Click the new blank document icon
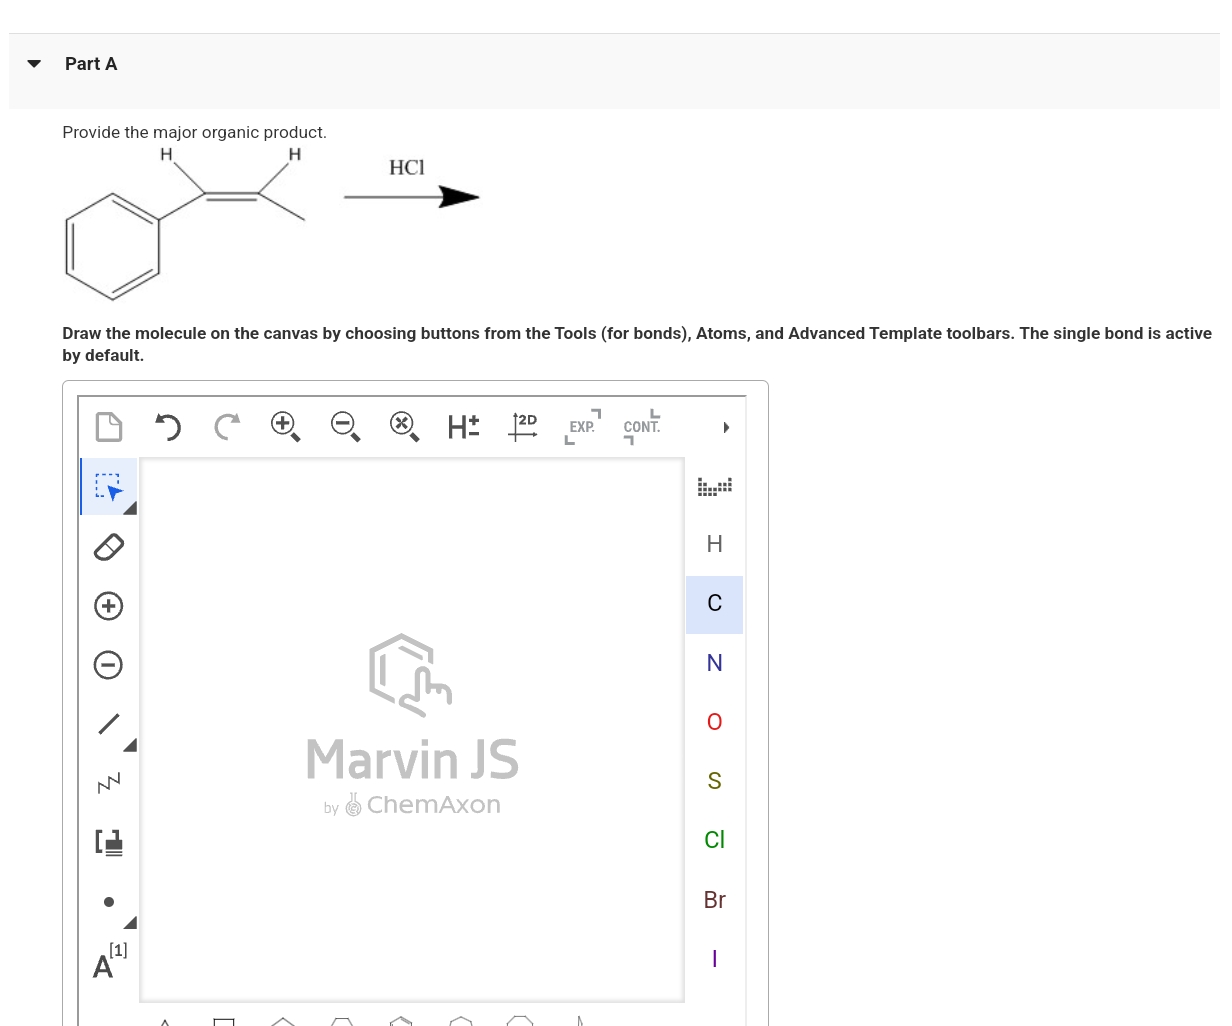 click(x=109, y=427)
